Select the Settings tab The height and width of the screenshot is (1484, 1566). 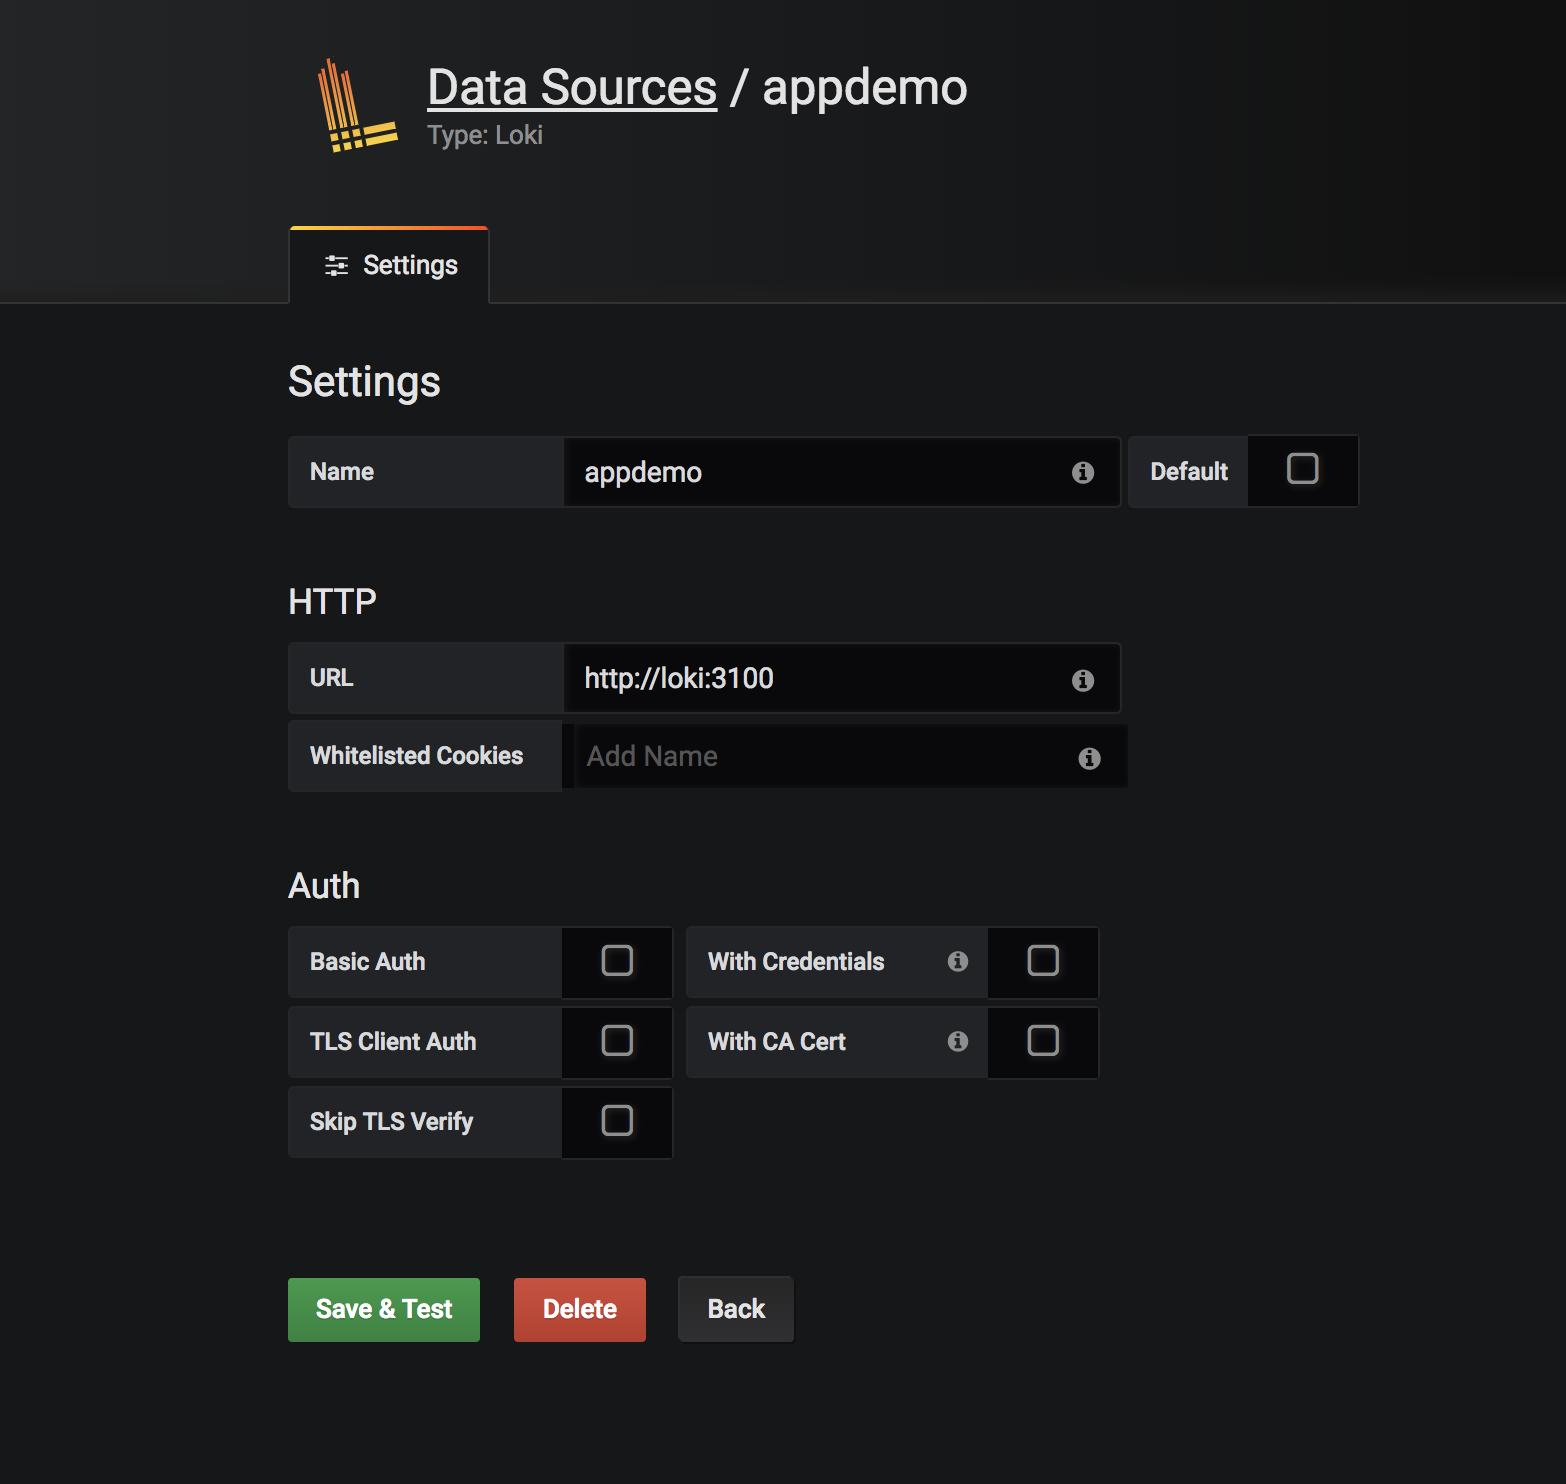[x=389, y=265]
